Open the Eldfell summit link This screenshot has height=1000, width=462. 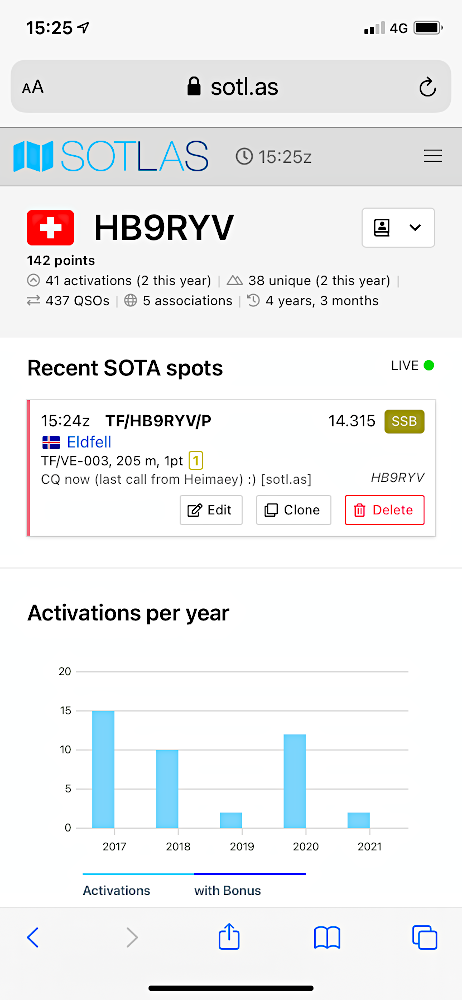point(88,441)
